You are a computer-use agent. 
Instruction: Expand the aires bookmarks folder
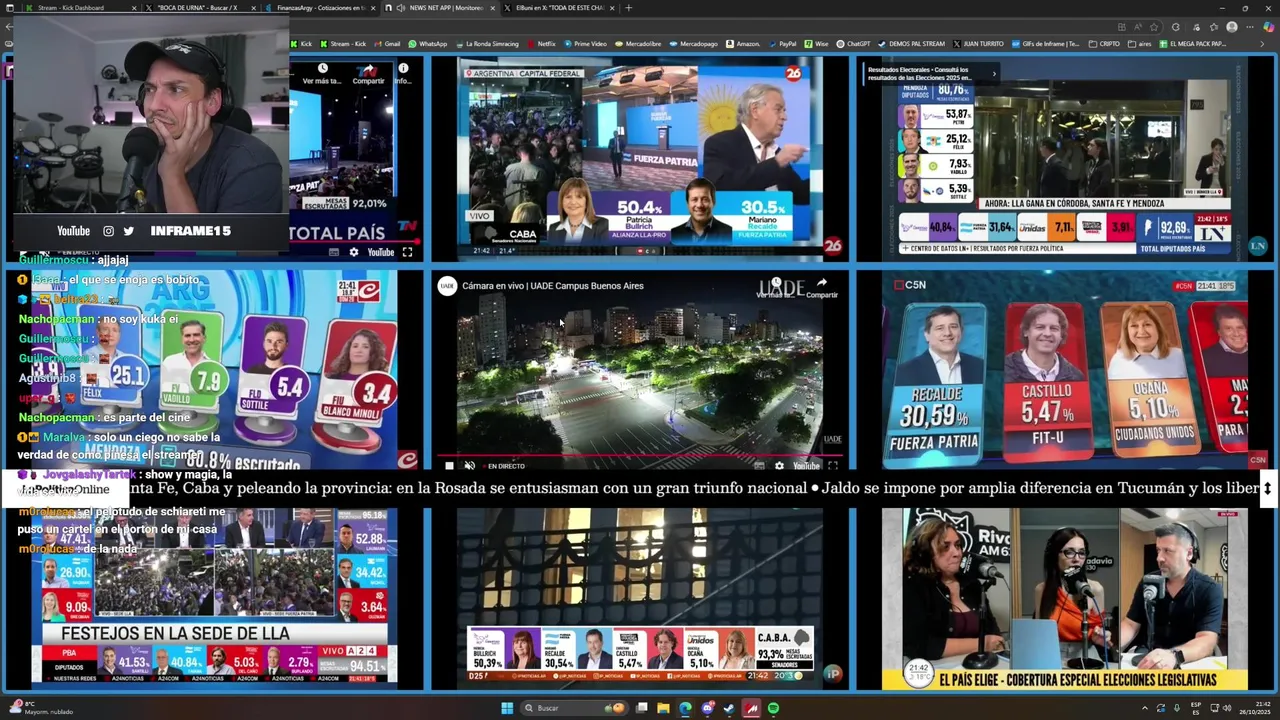point(1140,44)
